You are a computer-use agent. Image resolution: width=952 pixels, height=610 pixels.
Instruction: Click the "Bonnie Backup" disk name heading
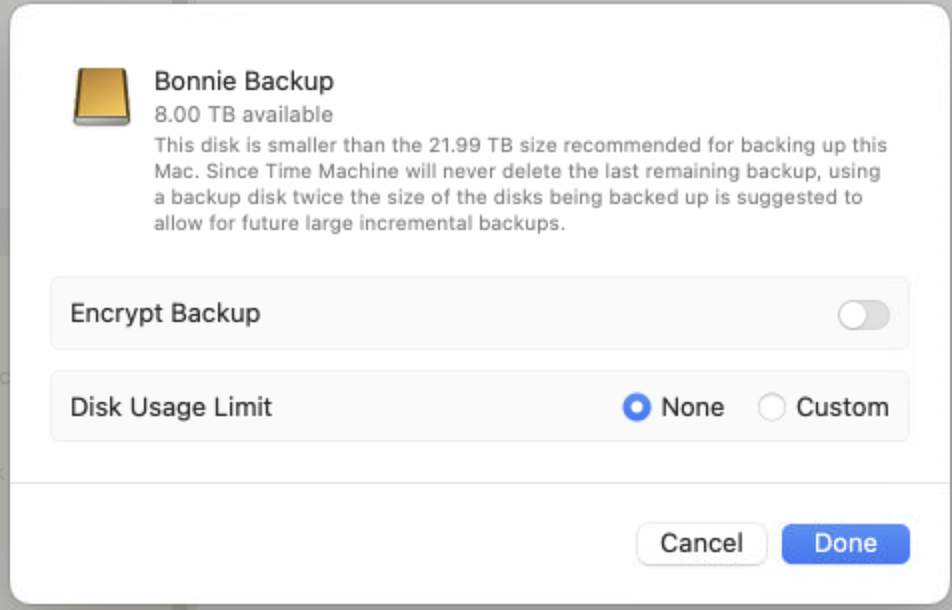pyautogui.click(x=243, y=81)
